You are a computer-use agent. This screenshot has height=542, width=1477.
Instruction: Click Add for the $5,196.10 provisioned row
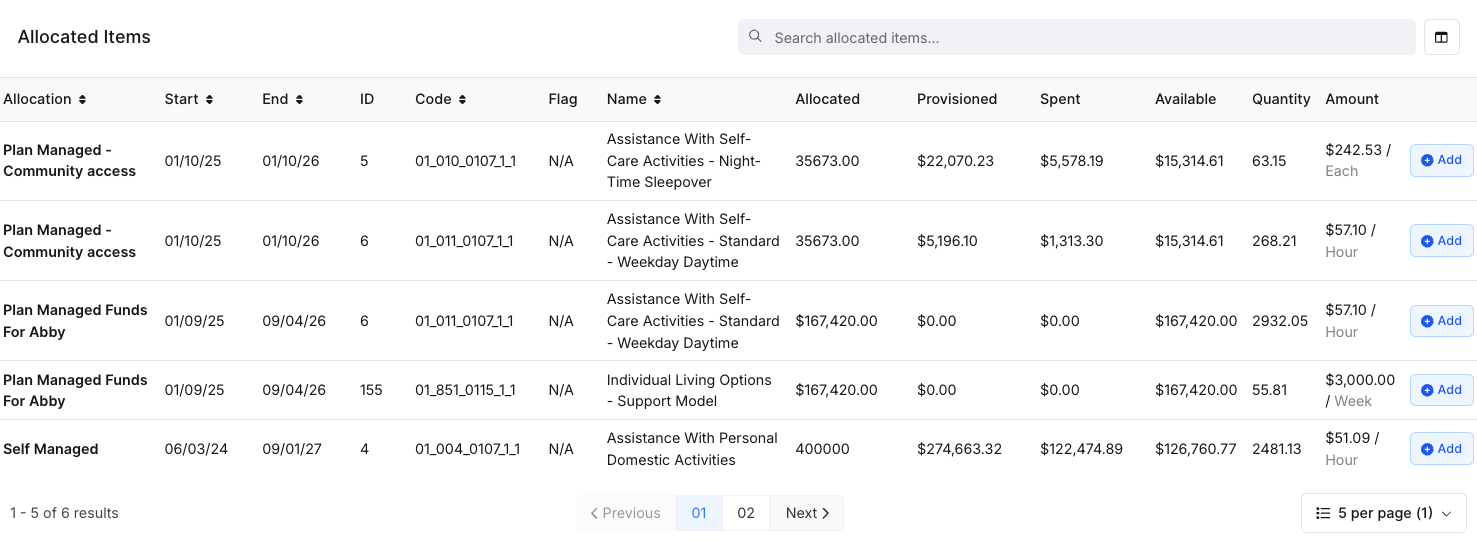tap(1441, 241)
